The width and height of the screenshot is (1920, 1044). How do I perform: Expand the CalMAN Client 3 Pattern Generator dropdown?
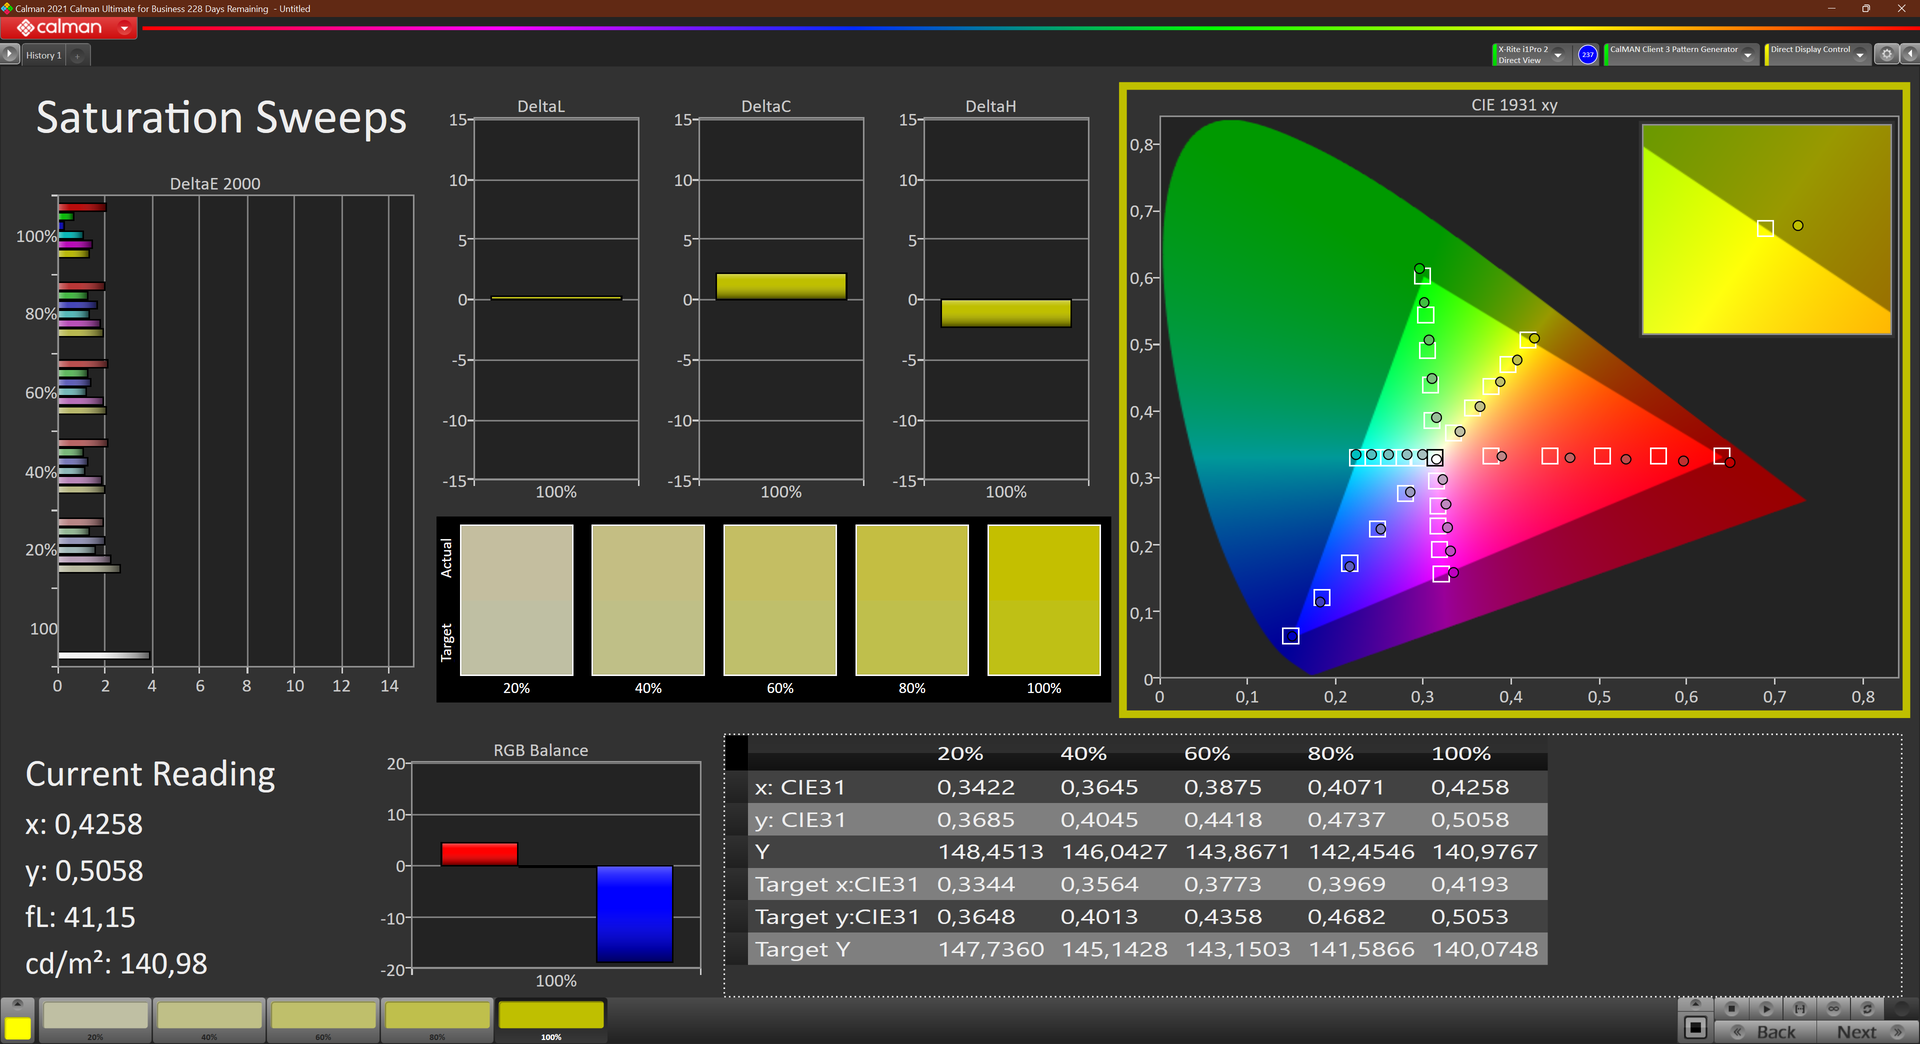pos(1747,55)
